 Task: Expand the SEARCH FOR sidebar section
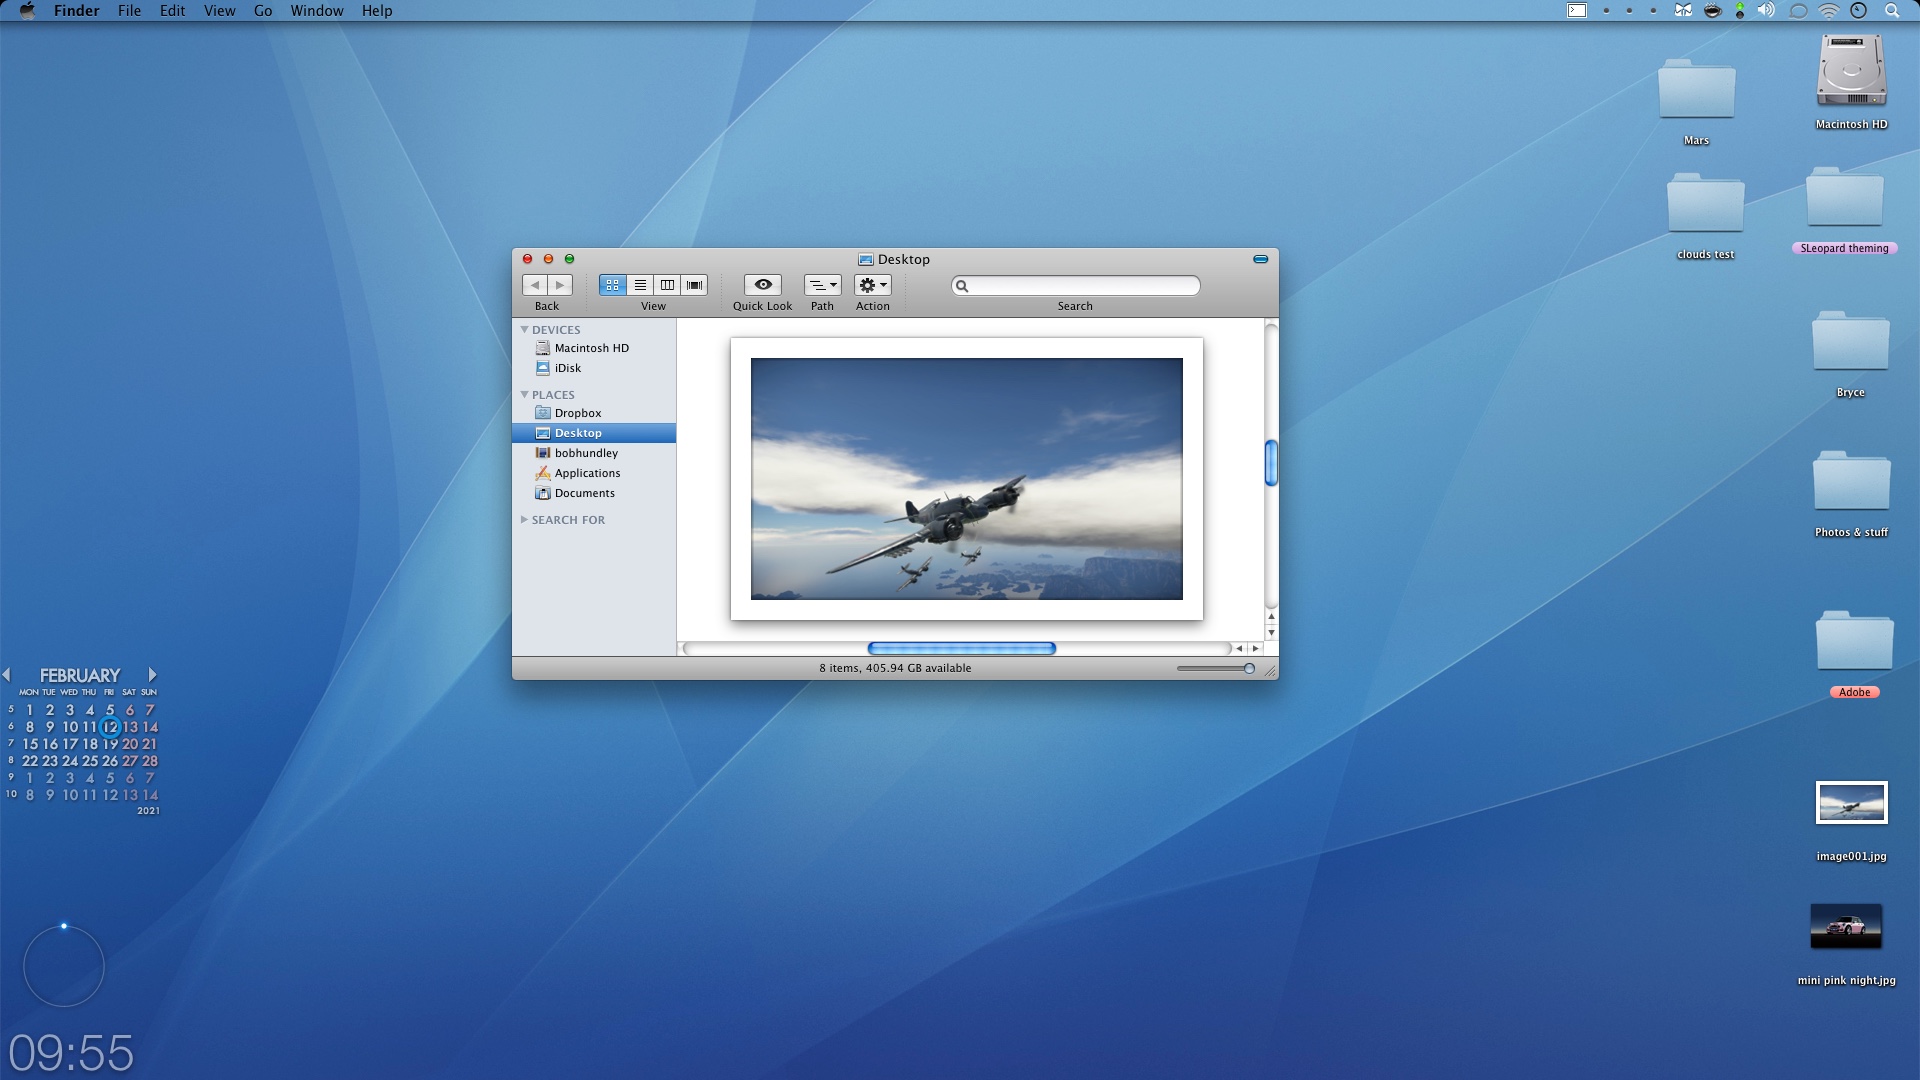524,519
